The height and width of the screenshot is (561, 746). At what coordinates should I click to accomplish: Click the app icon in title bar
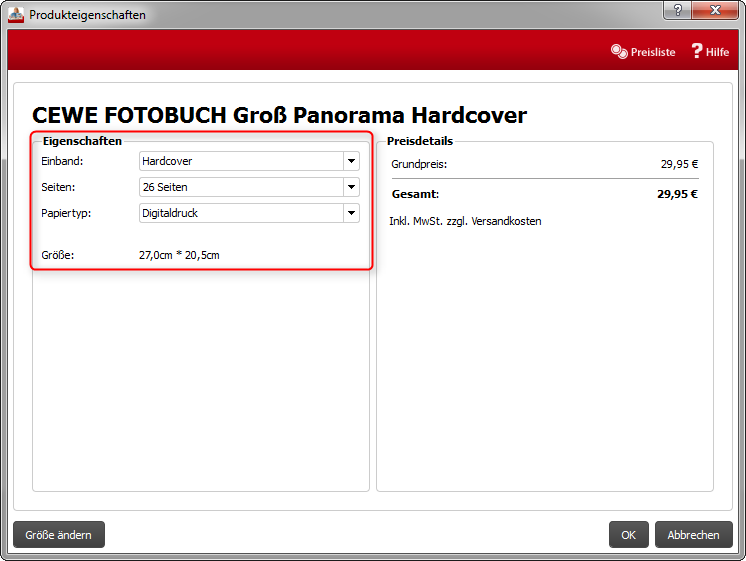(16, 15)
